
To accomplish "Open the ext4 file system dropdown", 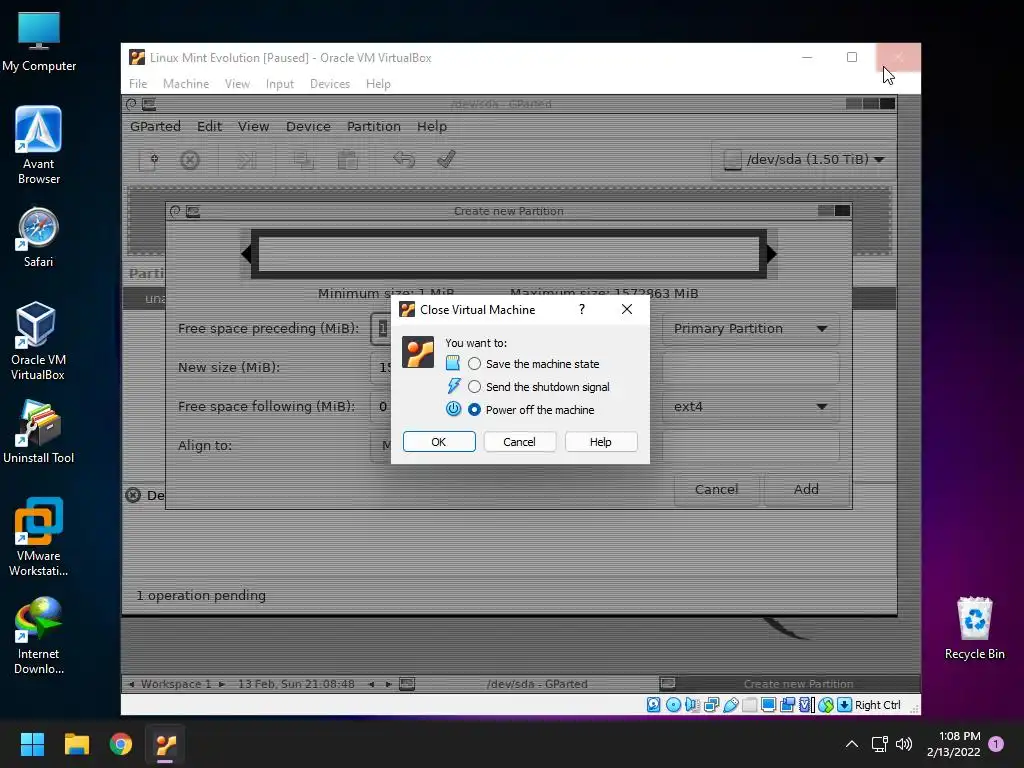I will (x=750, y=406).
